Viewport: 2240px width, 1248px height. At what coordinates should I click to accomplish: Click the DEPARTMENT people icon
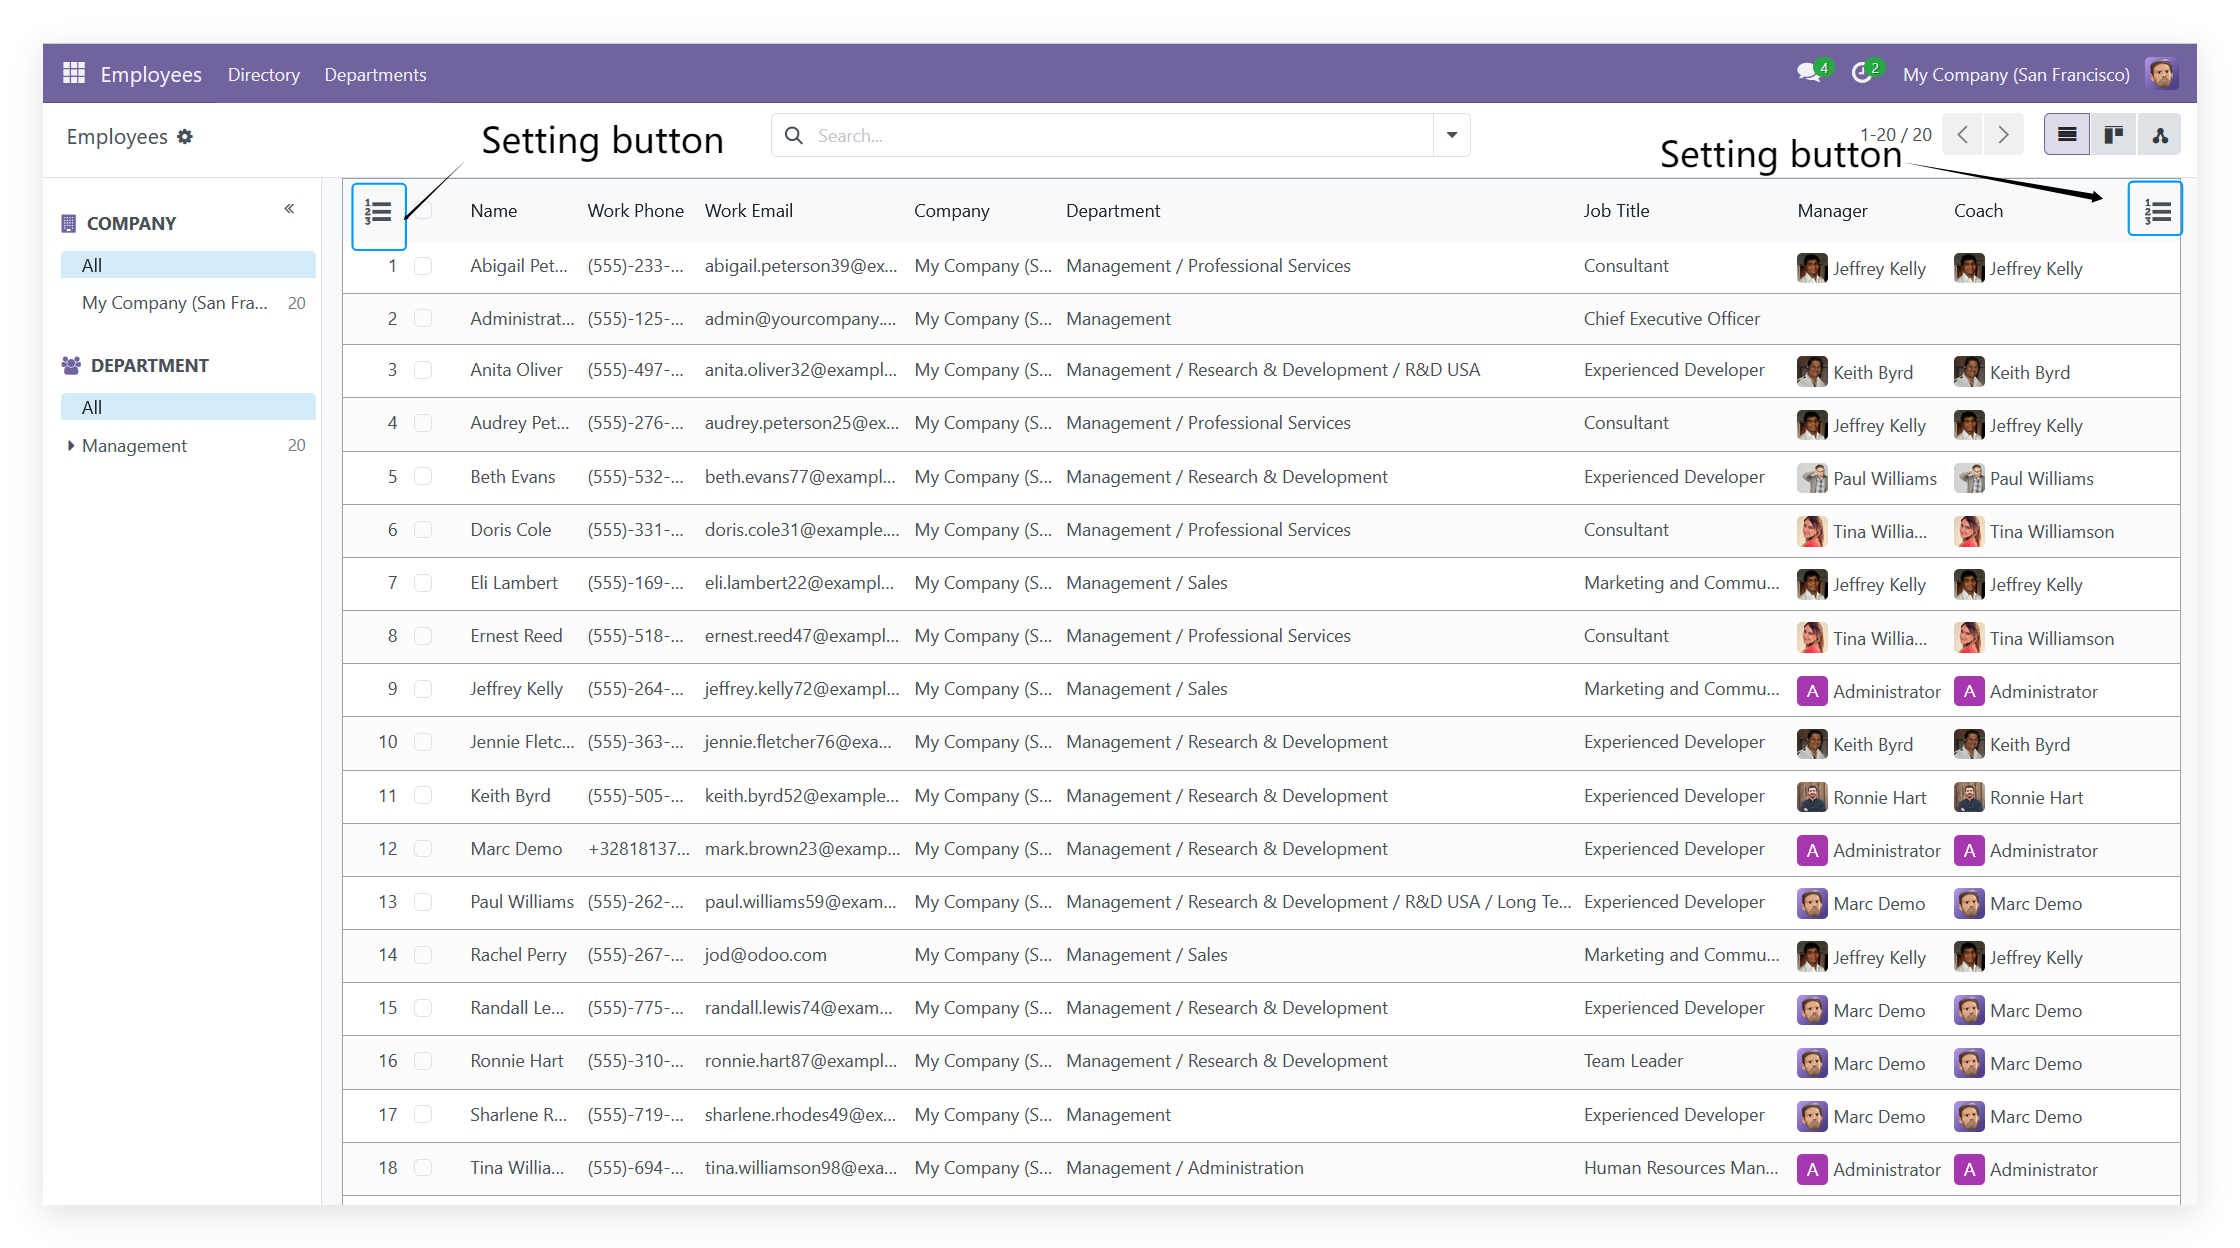71,366
